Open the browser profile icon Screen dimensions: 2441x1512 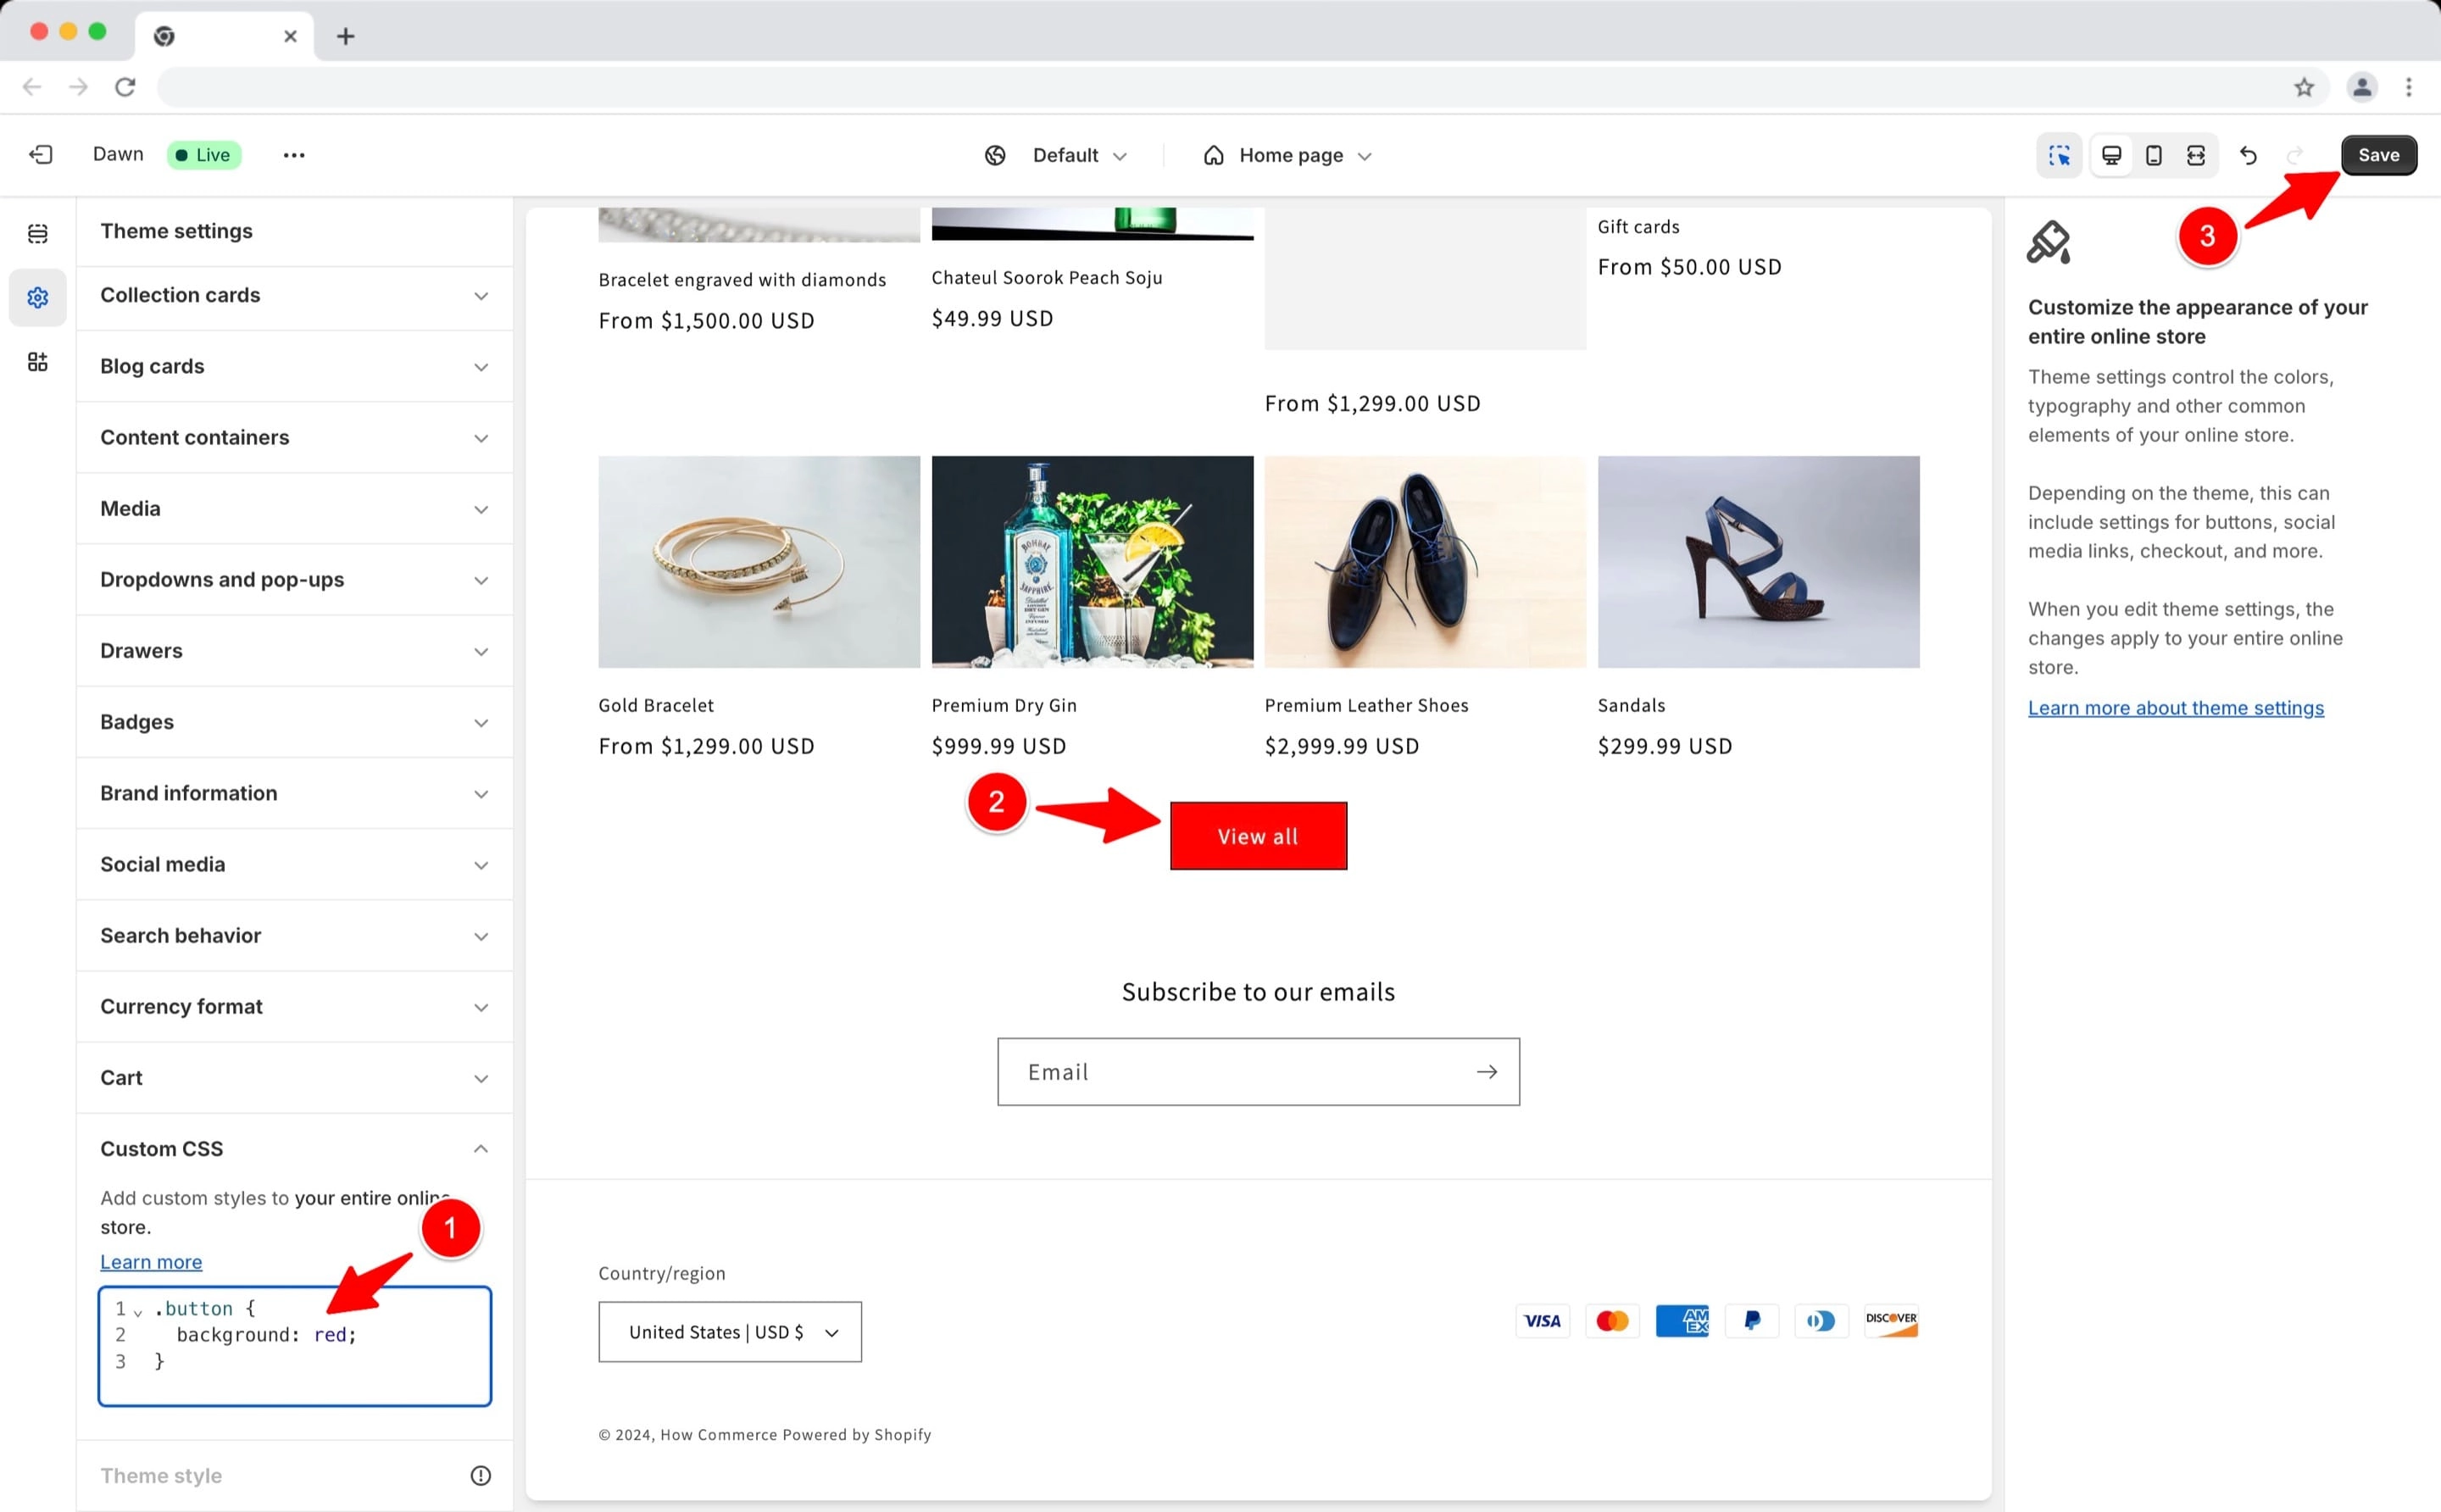[2362, 87]
